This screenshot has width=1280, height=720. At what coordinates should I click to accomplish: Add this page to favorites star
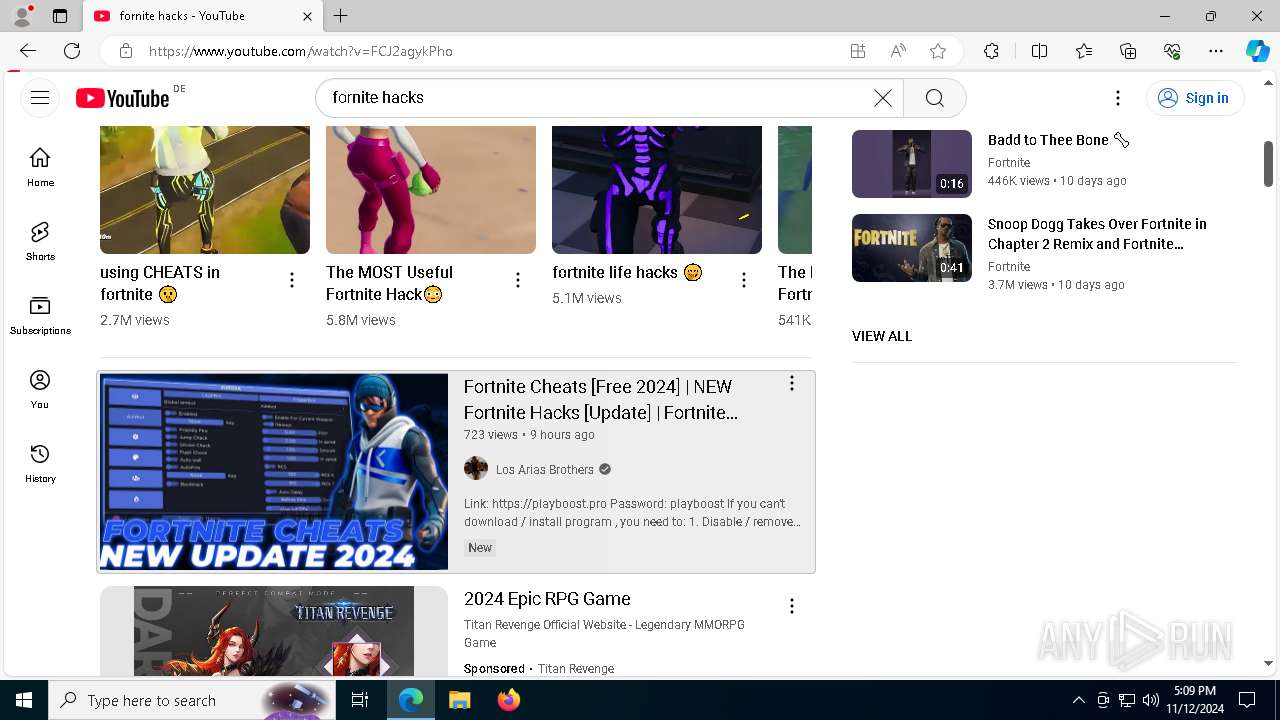click(938, 51)
